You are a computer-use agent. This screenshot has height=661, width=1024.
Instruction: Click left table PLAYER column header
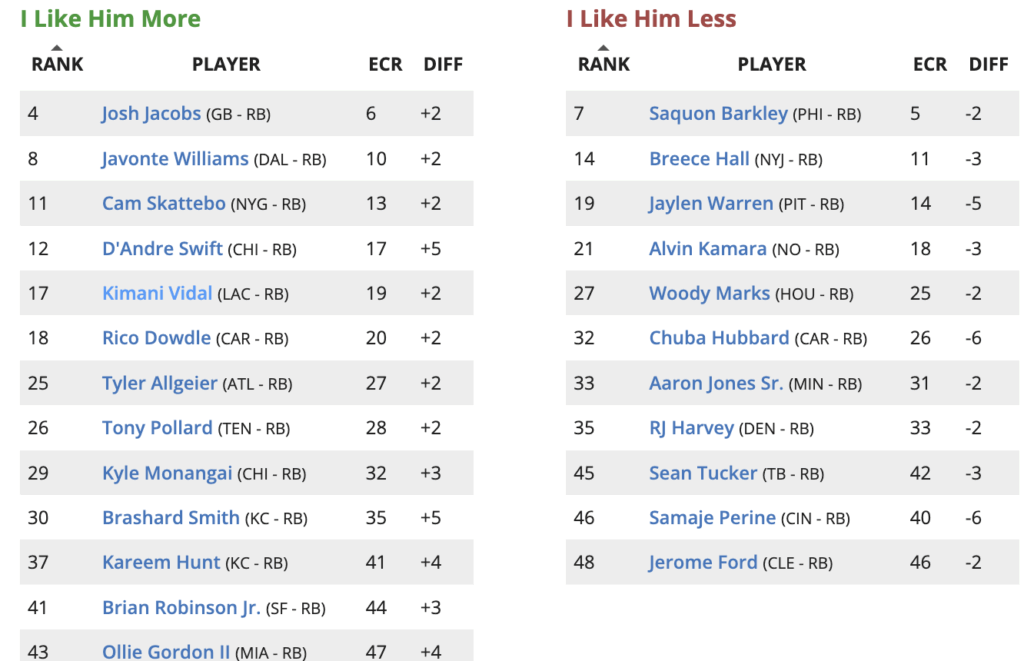pos(226,64)
